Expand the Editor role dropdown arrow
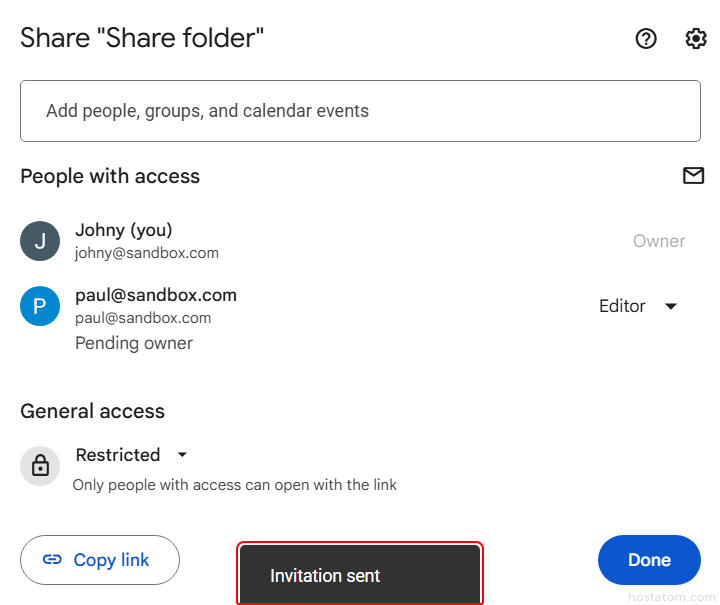The width and height of the screenshot is (720, 605). [671, 306]
